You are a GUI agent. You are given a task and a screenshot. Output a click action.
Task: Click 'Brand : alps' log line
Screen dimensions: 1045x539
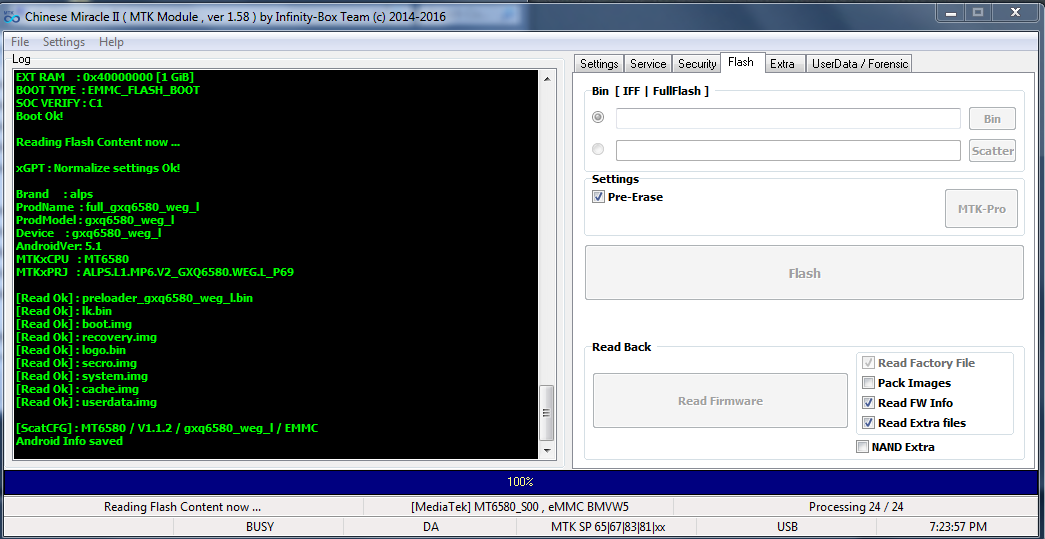click(x=55, y=194)
